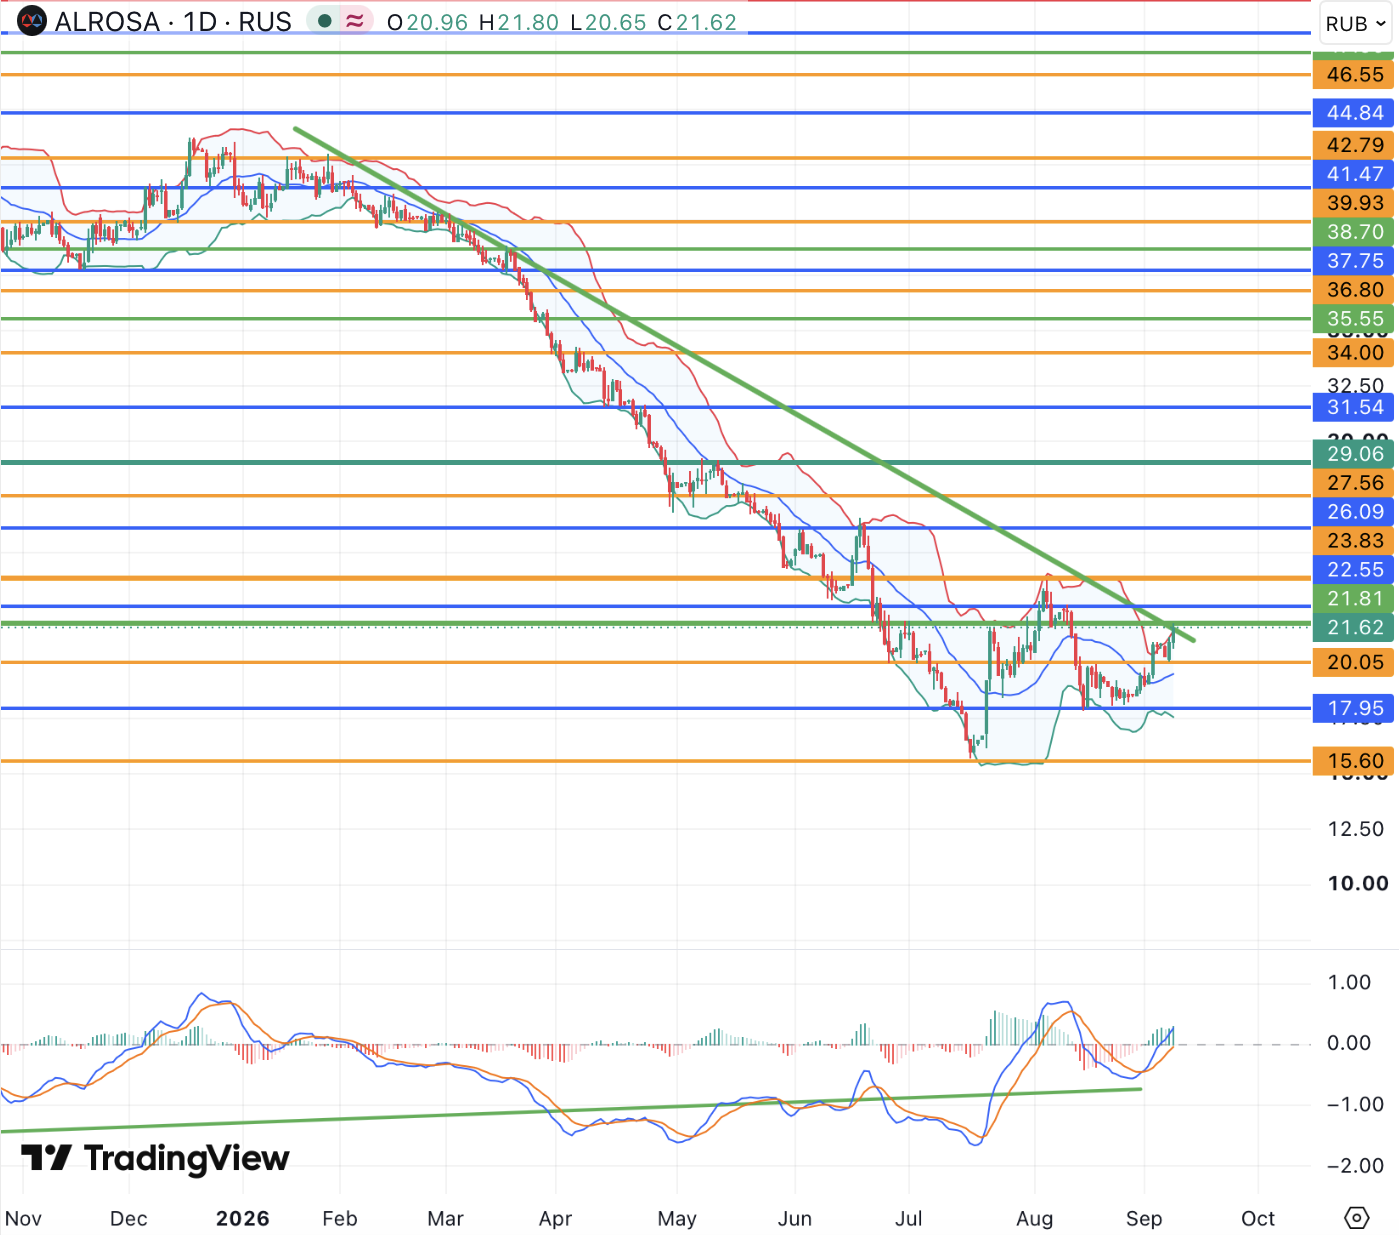
Task: Open chart settings gear icon
Action: (1356, 1218)
